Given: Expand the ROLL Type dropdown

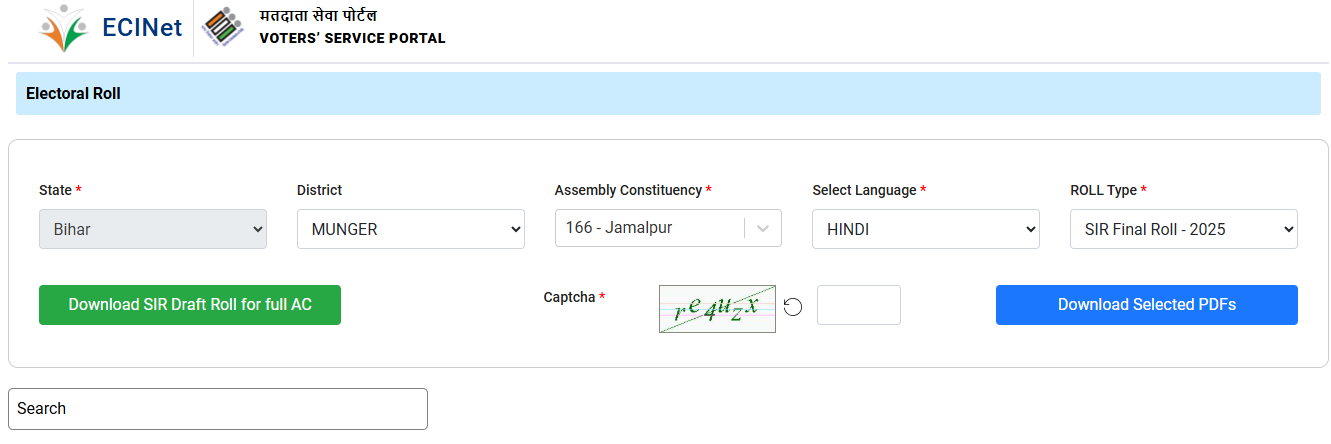Looking at the screenshot, I should click(x=1184, y=229).
